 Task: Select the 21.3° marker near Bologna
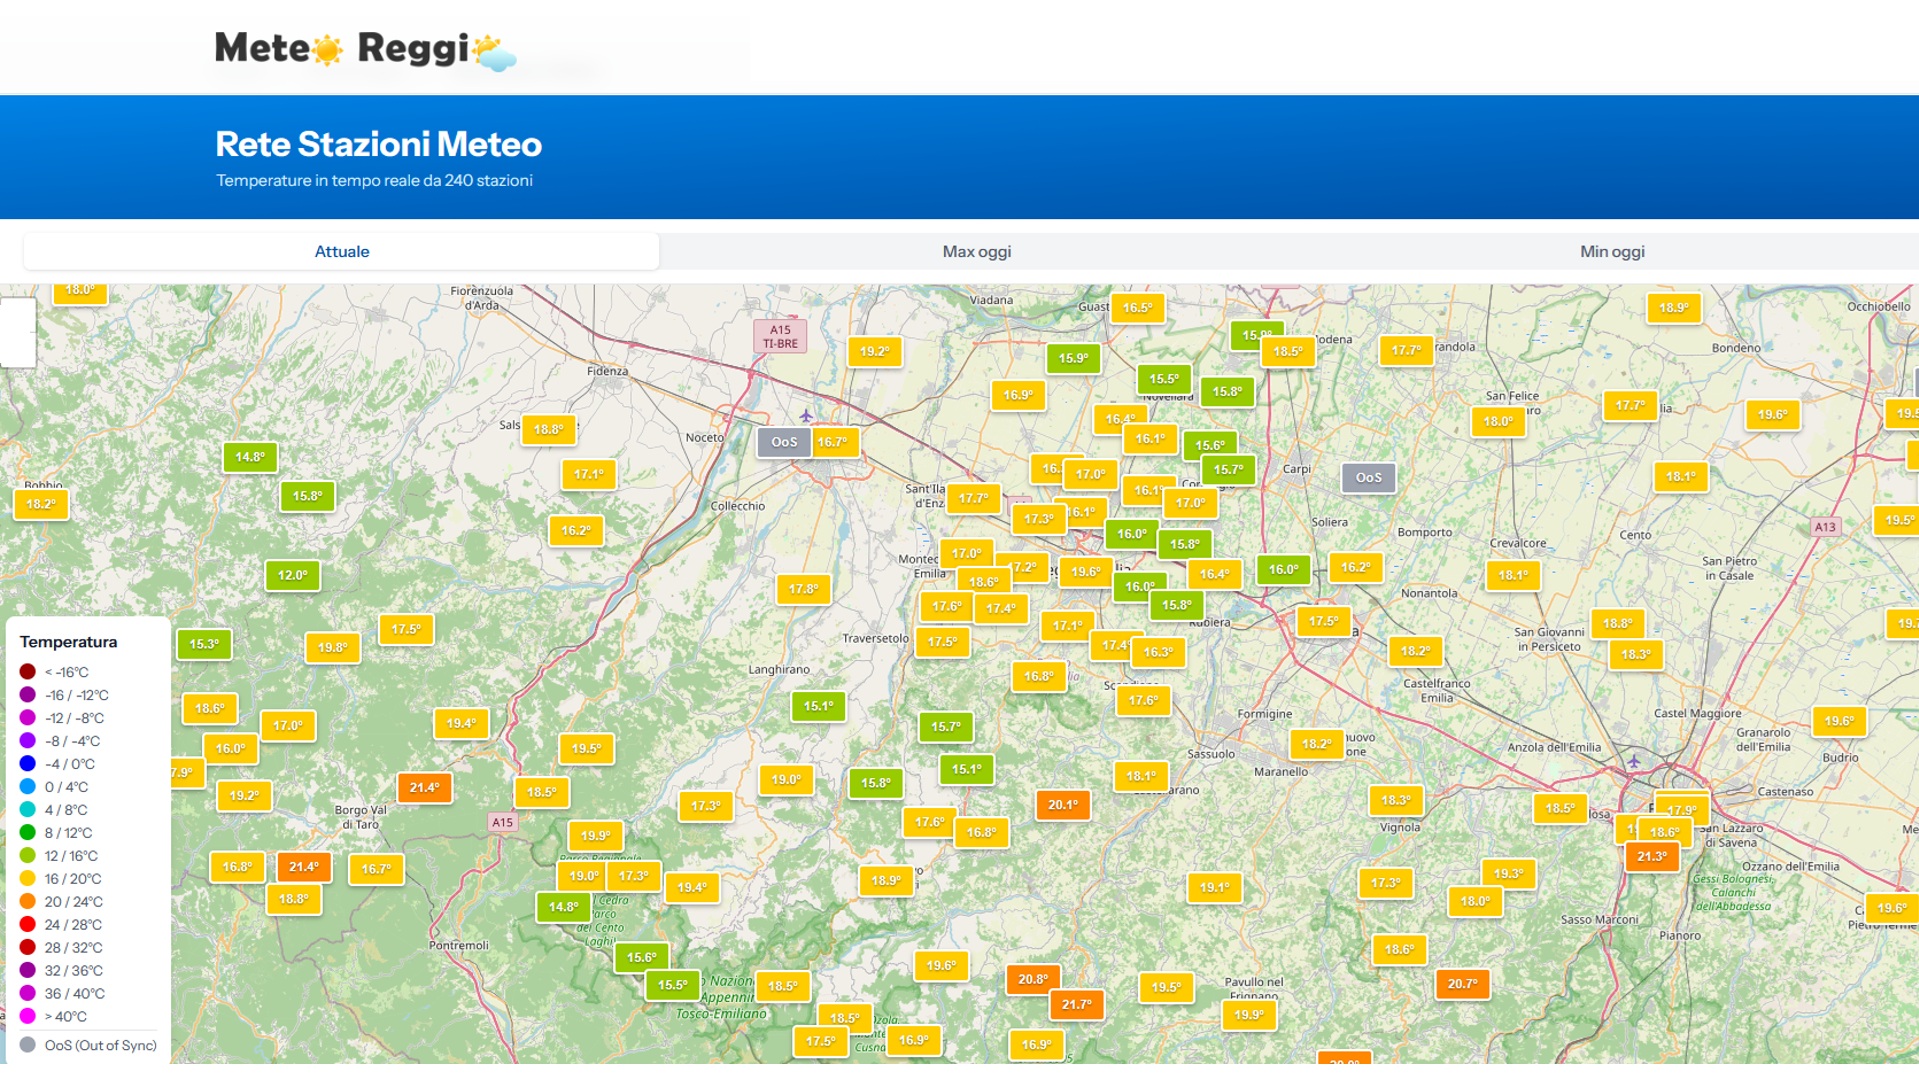coord(1651,857)
